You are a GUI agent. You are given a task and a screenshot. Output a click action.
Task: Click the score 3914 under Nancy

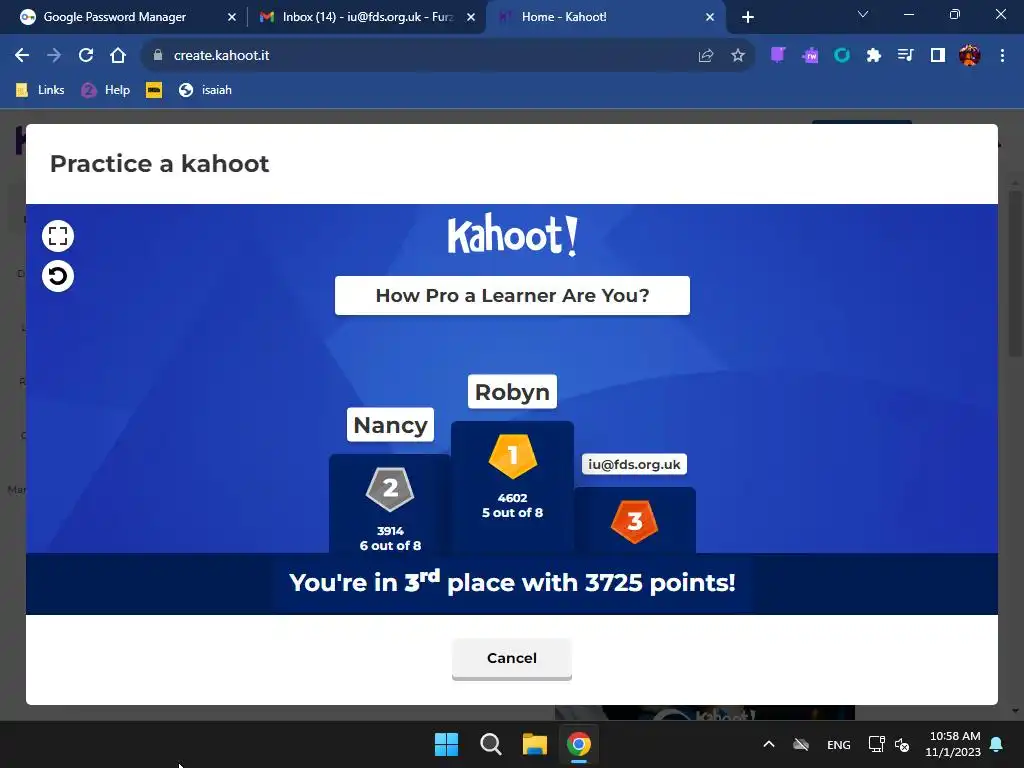tap(390, 531)
